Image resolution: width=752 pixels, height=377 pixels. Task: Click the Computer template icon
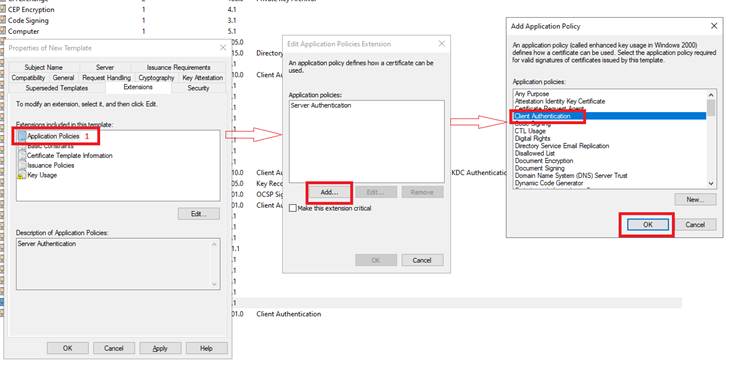pyautogui.click(x=3, y=31)
